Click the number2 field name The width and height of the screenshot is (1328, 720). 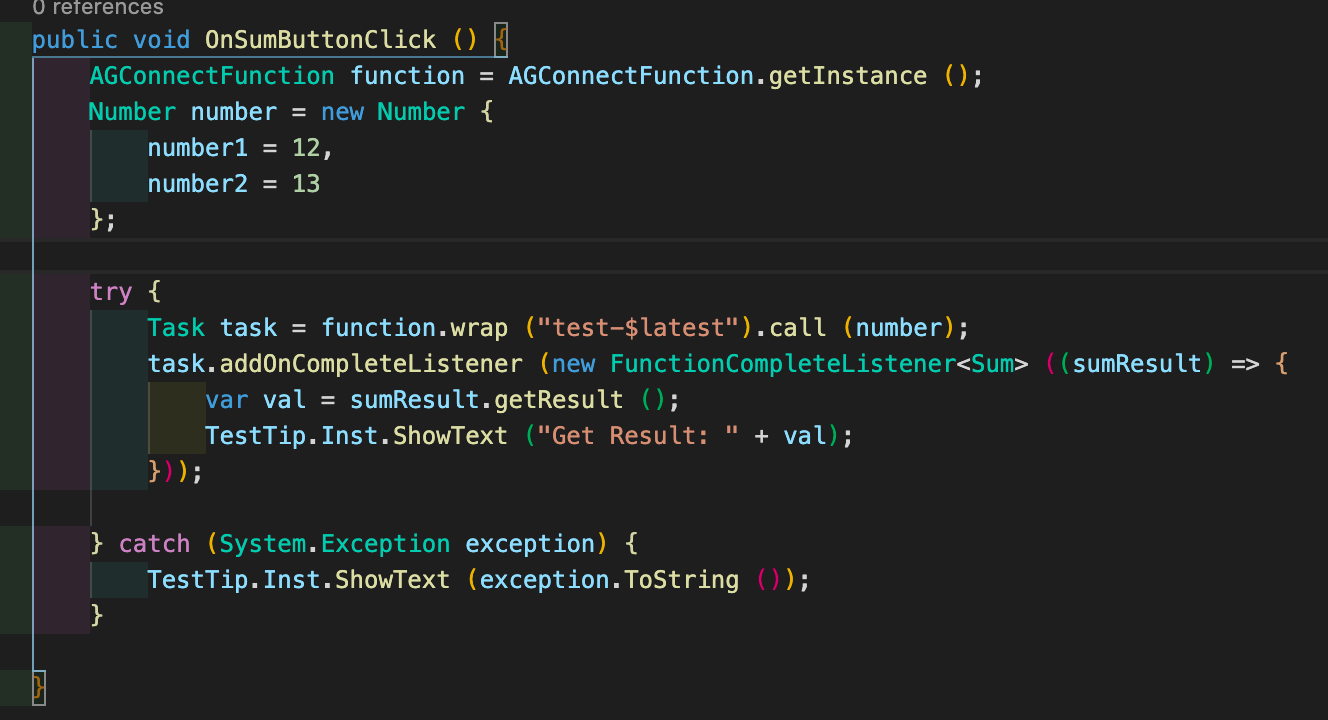(198, 184)
